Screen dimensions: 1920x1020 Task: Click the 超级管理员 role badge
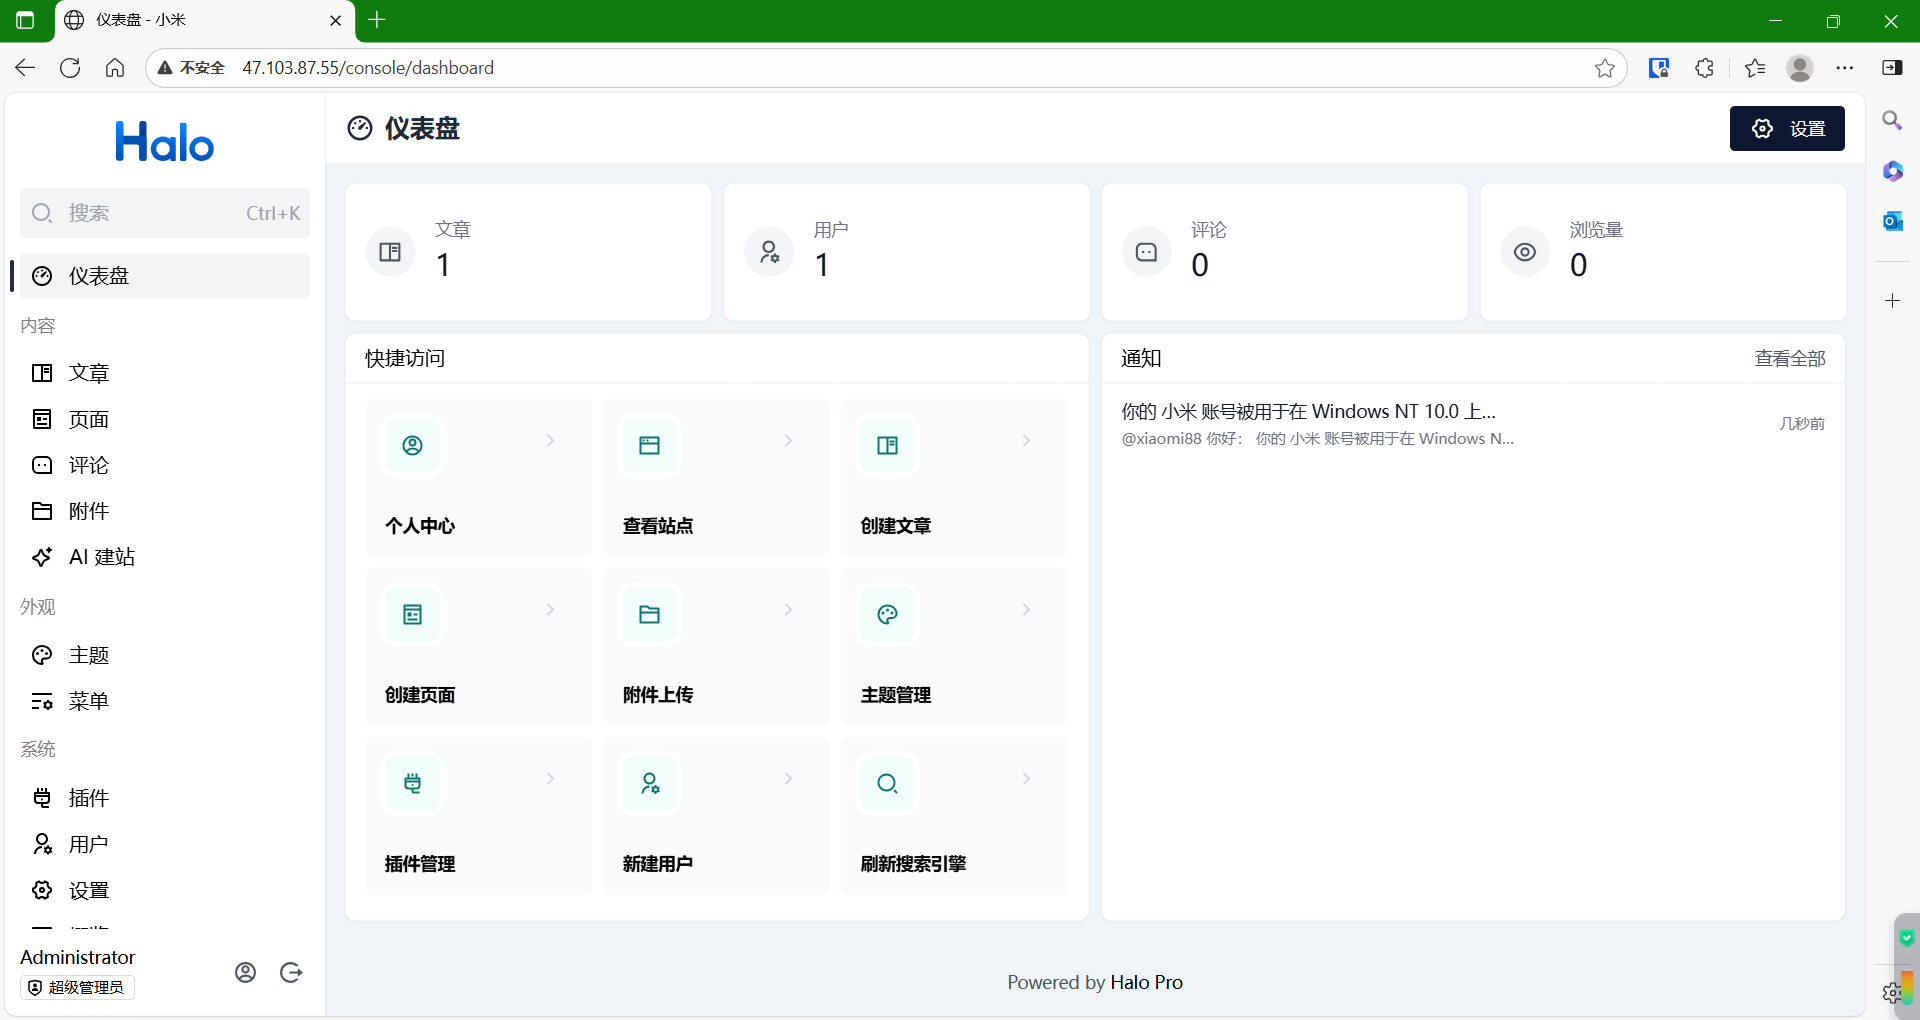click(77, 987)
